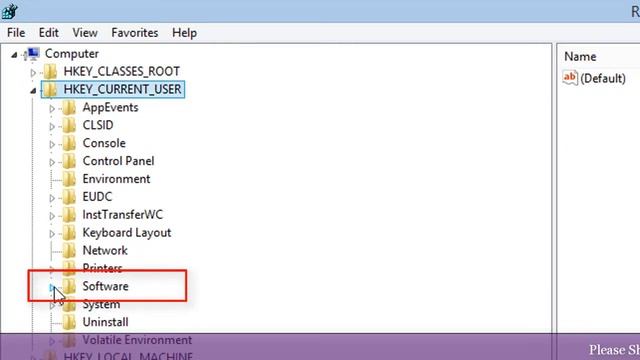Expand the Console key
The width and height of the screenshot is (640, 360).
coord(52,144)
